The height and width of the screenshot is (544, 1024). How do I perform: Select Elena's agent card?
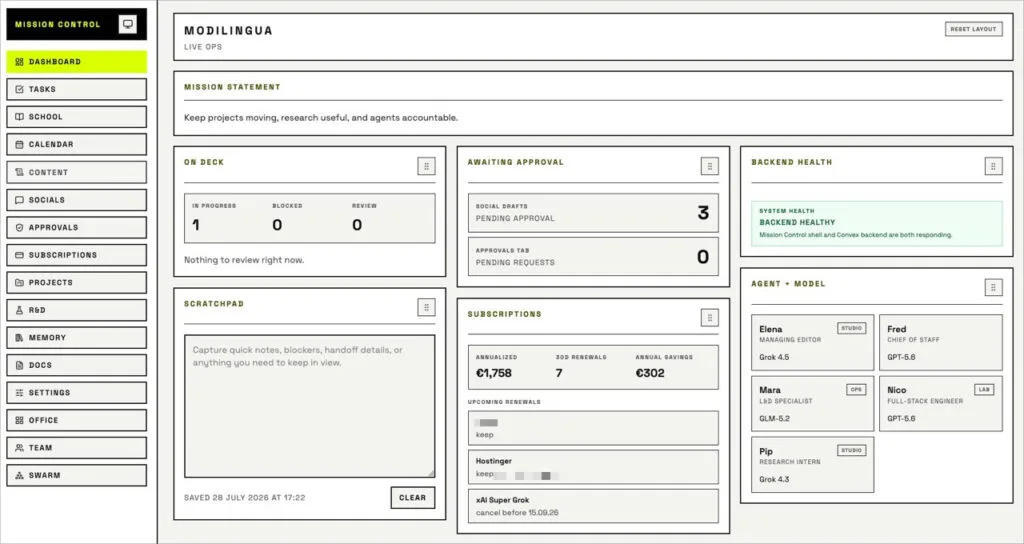[x=812, y=343]
